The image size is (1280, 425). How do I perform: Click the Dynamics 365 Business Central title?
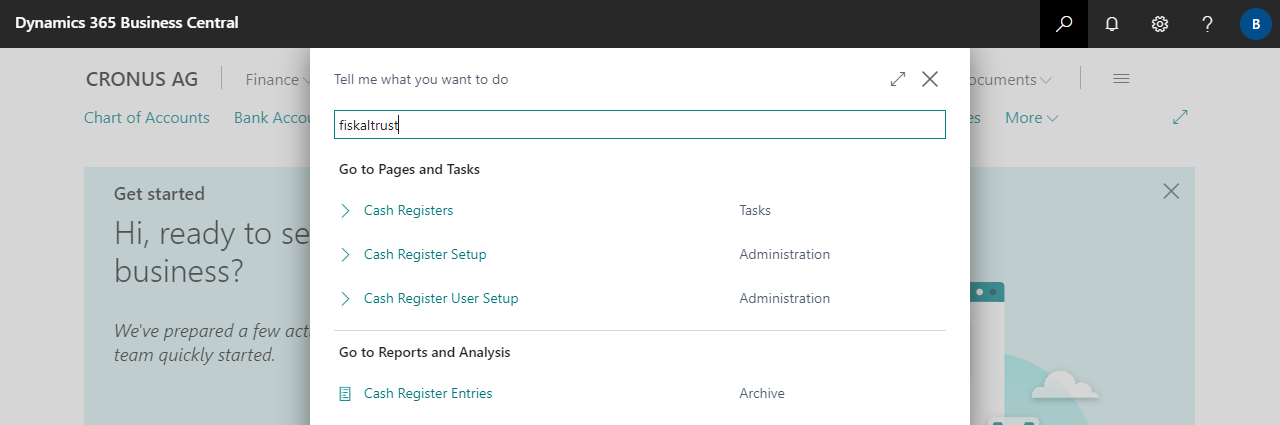(x=127, y=23)
